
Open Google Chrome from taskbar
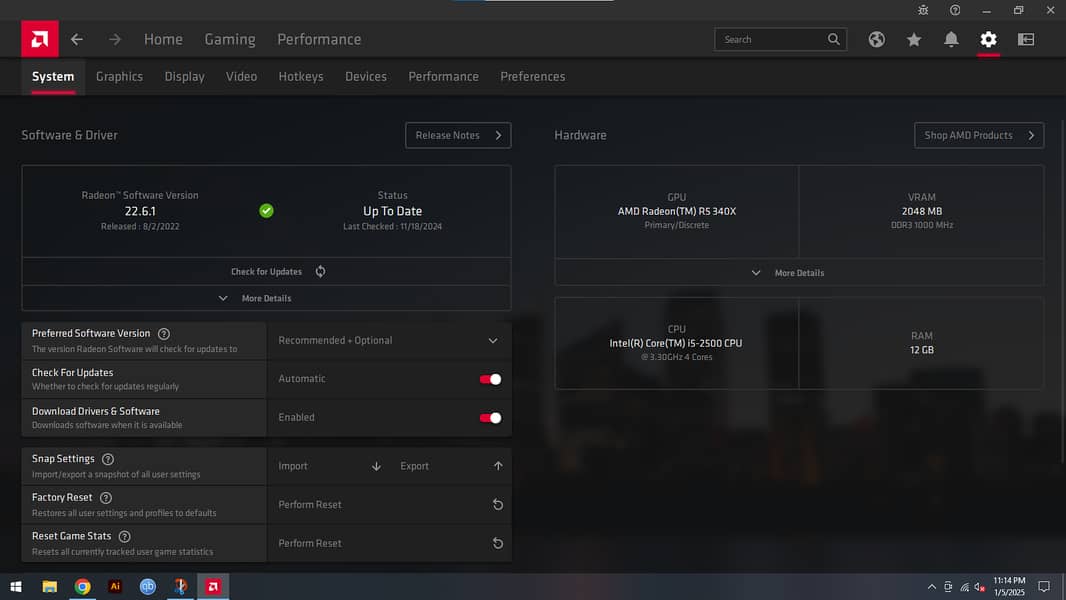(x=82, y=586)
